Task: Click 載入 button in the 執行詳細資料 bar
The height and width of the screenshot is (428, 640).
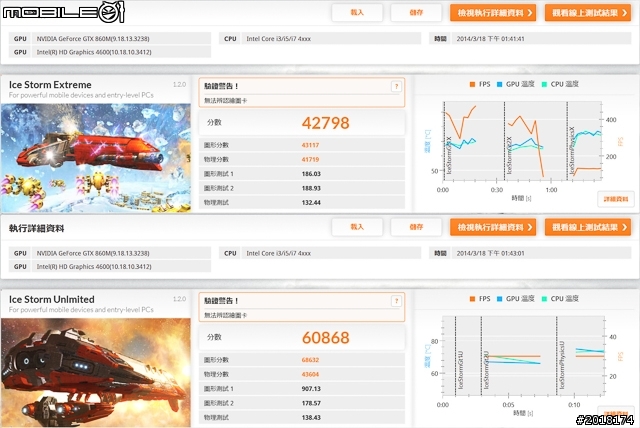Action: [x=357, y=227]
